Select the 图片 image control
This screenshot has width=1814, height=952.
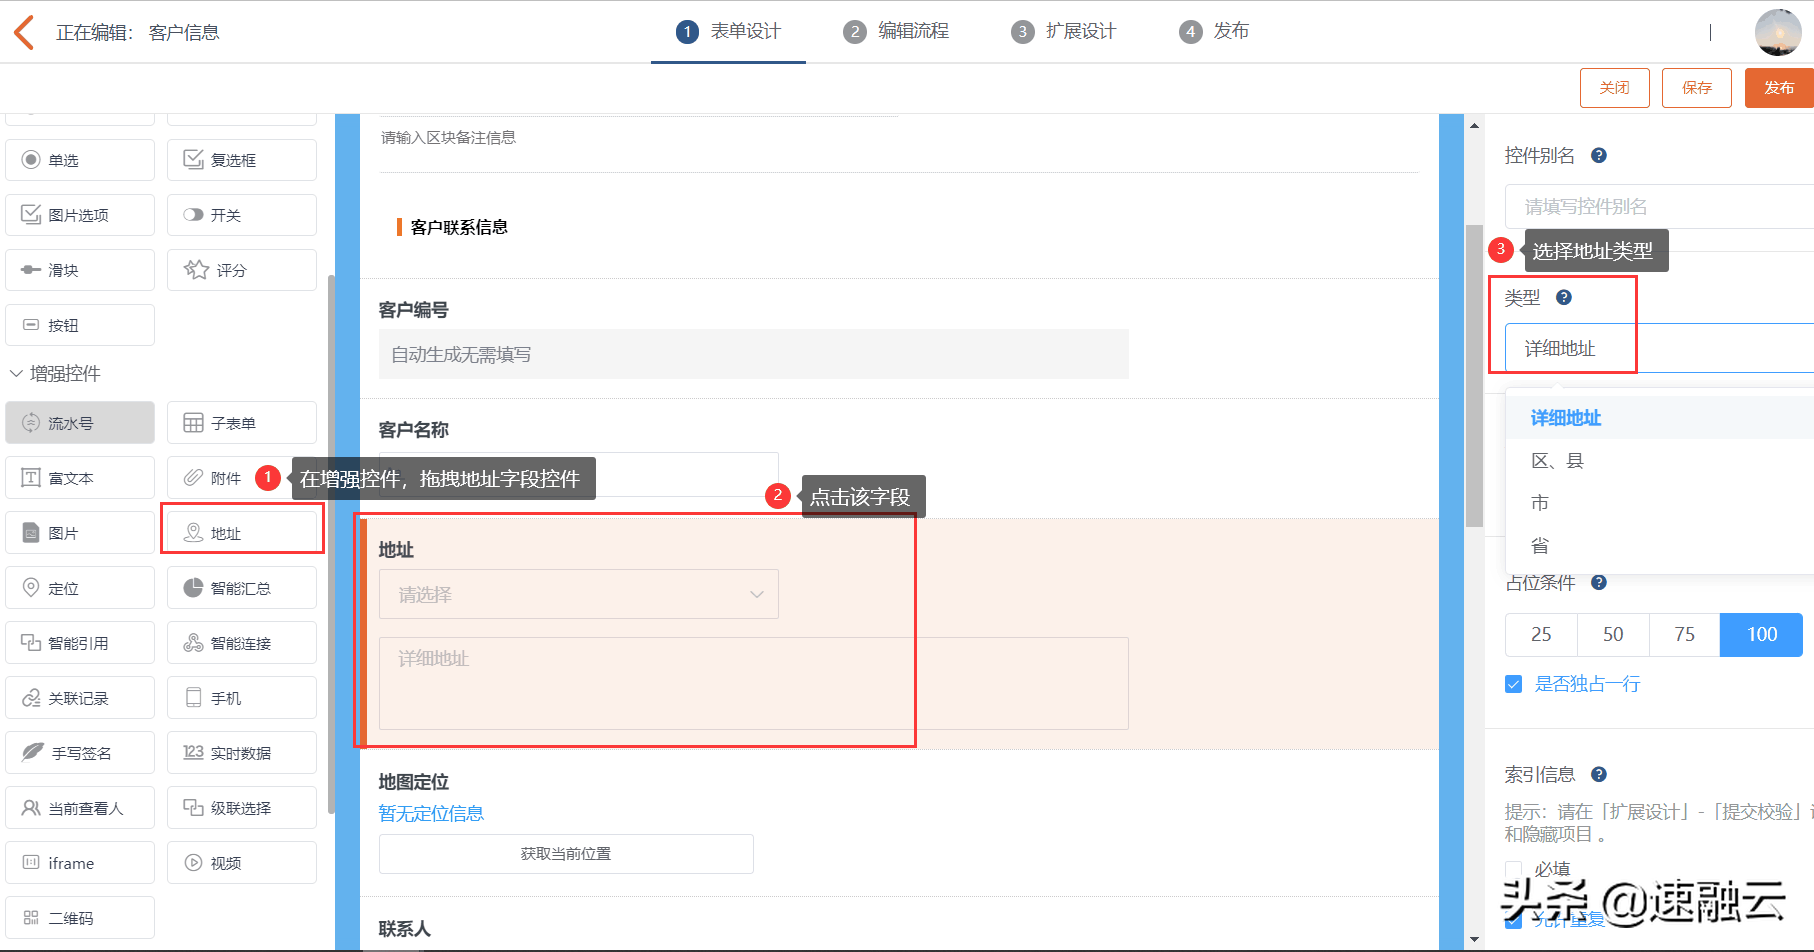[80, 533]
